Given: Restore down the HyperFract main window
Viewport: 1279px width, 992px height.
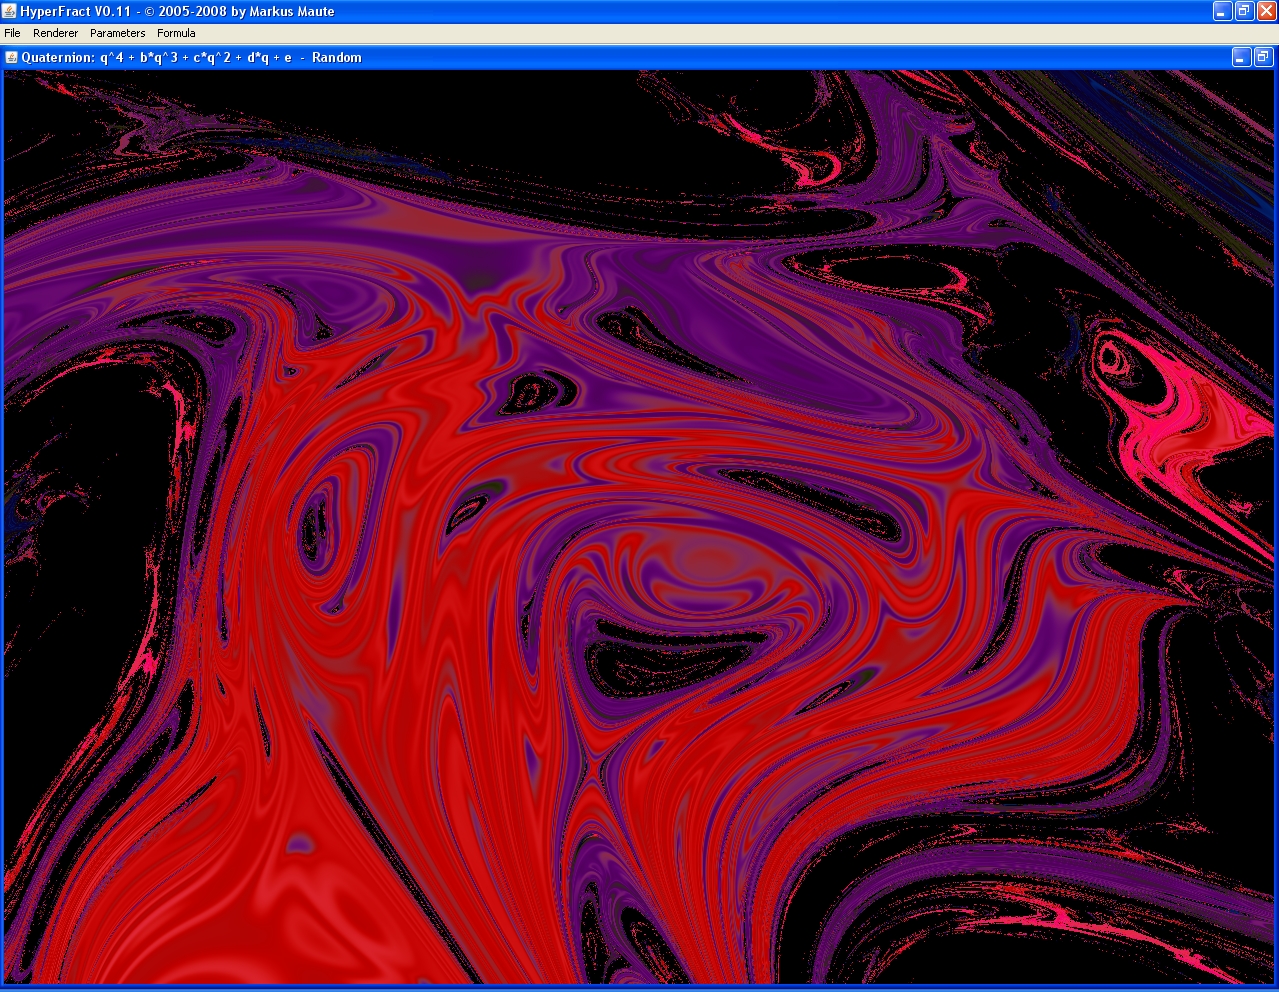Looking at the screenshot, I should coord(1244,11).
